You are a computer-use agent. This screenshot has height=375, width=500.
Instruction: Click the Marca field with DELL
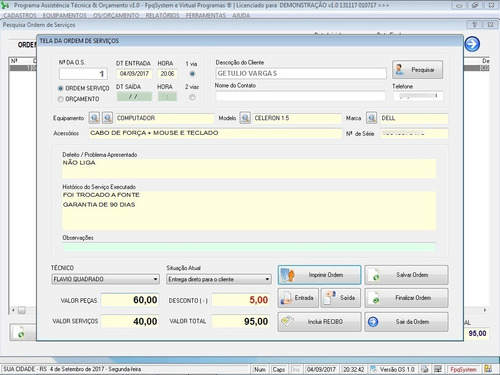click(414, 118)
